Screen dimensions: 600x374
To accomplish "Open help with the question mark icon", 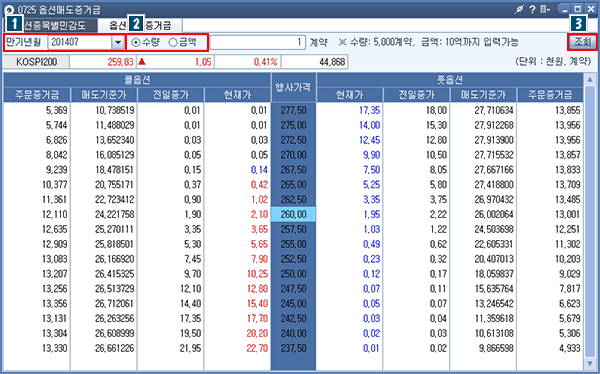I will click(532, 9).
